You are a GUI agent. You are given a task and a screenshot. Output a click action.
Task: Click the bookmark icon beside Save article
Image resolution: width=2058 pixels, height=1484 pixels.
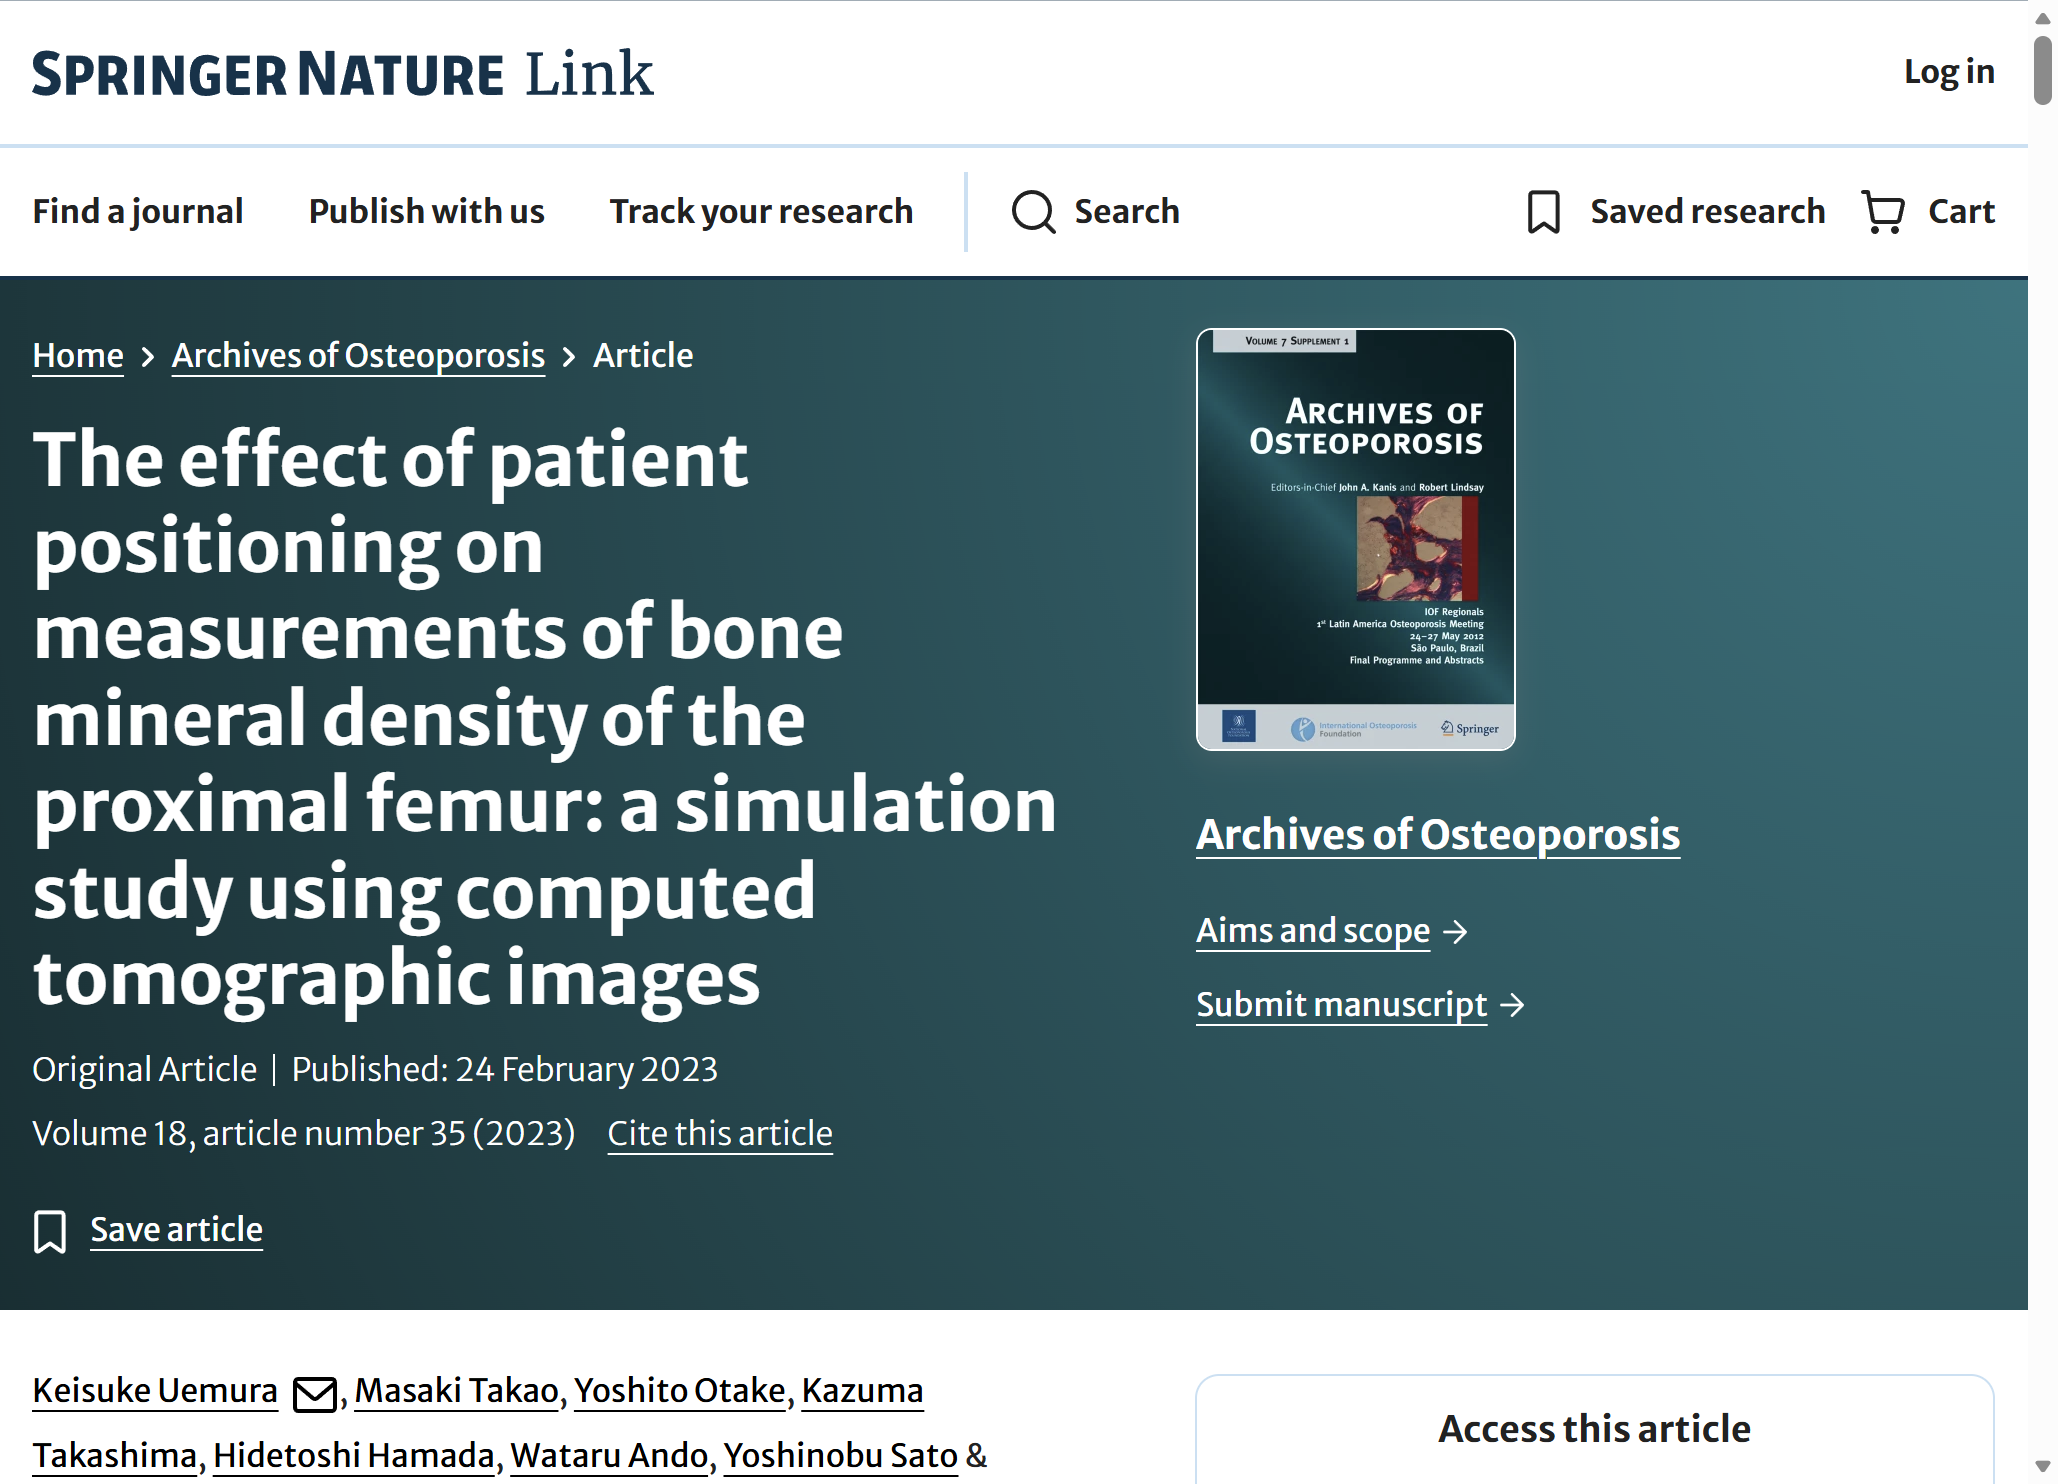point(50,1231)
